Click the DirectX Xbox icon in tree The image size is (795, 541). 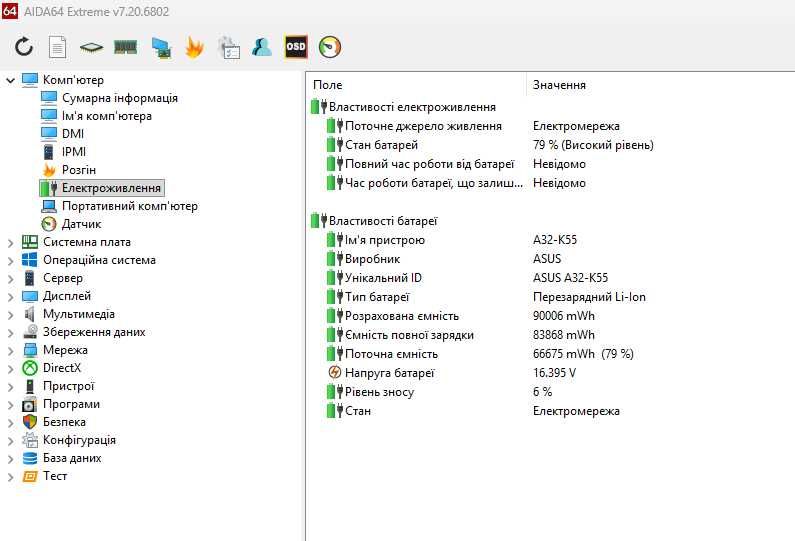tap(30, 368)
